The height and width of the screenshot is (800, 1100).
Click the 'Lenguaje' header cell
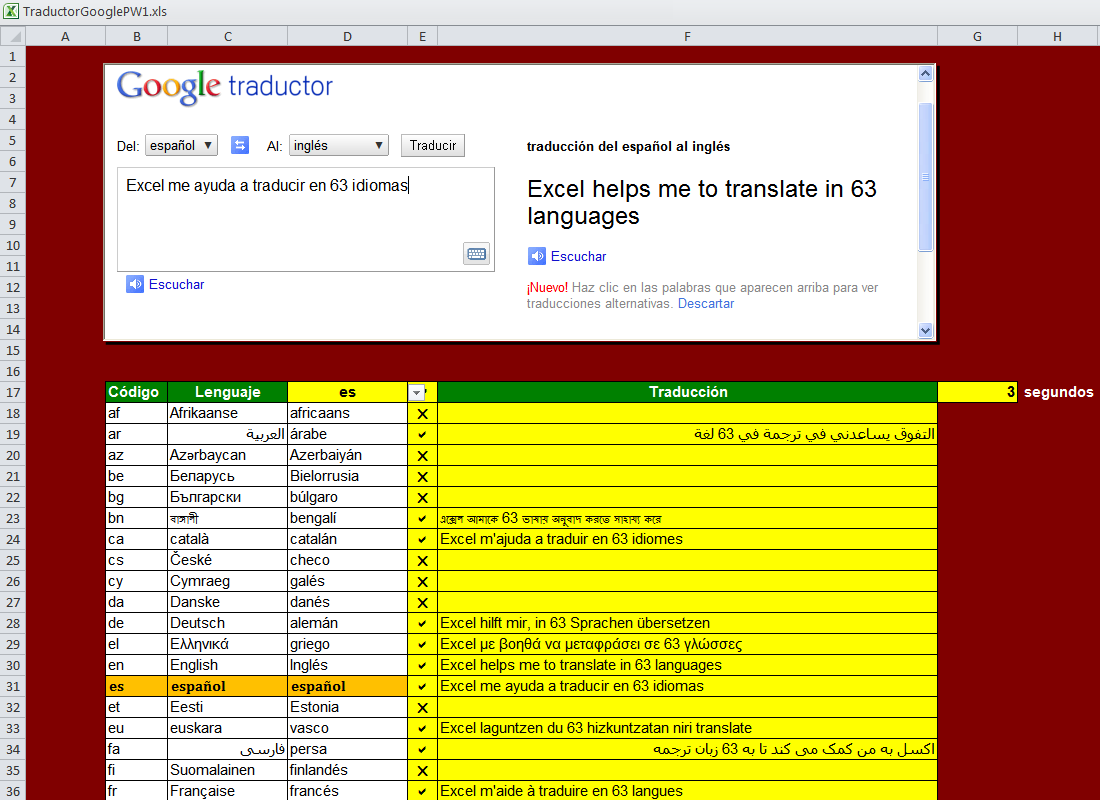227,392
